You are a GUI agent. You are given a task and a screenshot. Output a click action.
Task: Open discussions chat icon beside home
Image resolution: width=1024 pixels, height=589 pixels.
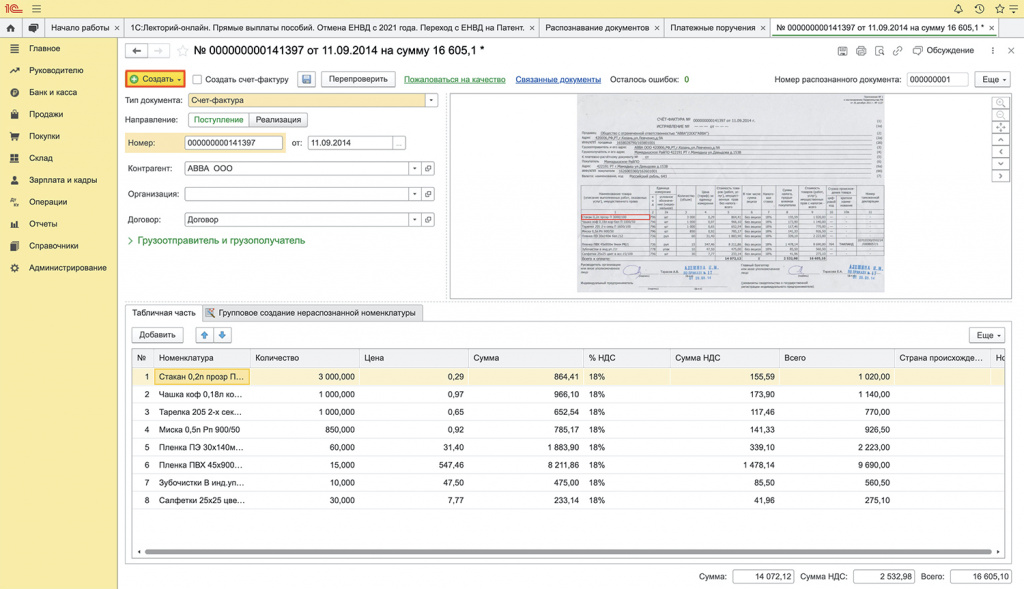click(33, 27)
